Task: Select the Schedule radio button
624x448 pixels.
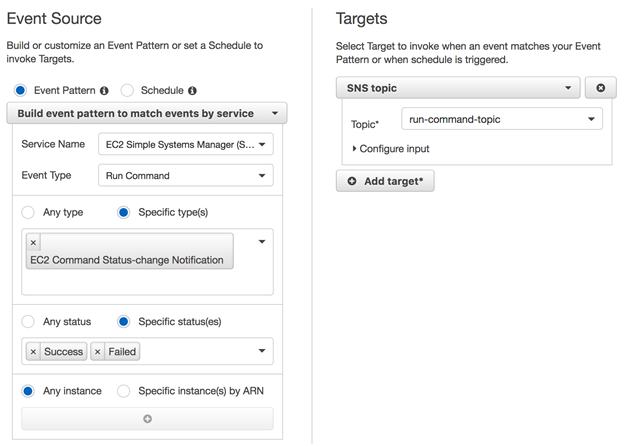Action: 127,91
